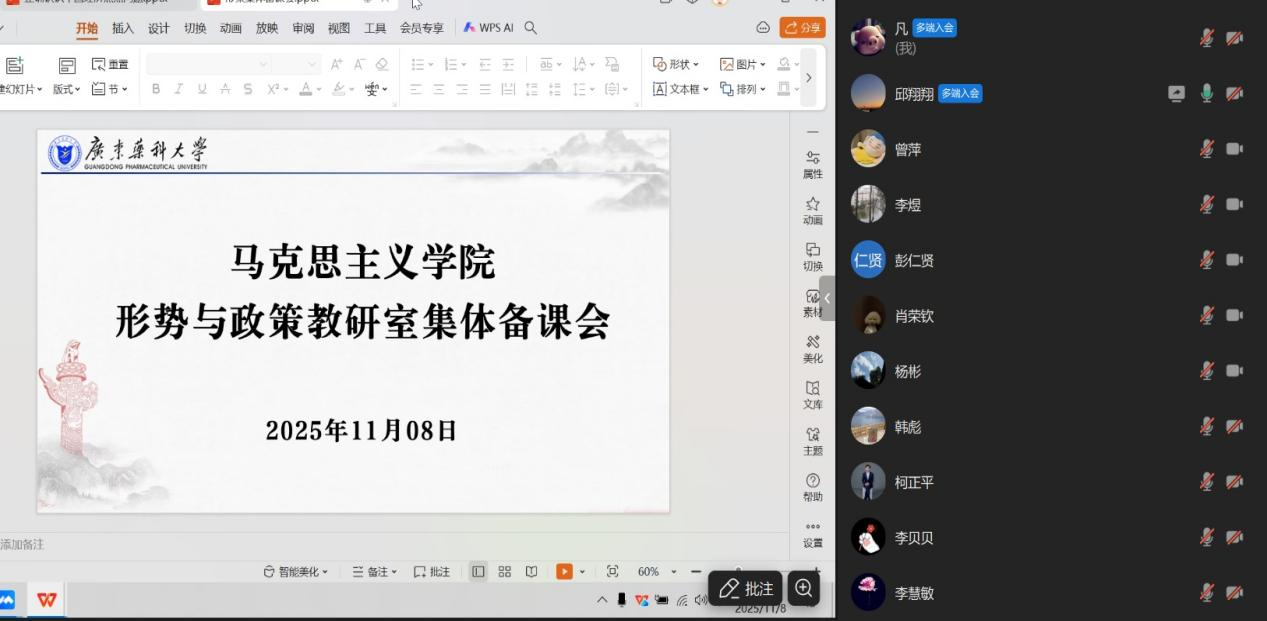Toggle 邱翔翔's active microphone icon
The height and width of the screenshot is (621, 1267).
point(1207,94)
